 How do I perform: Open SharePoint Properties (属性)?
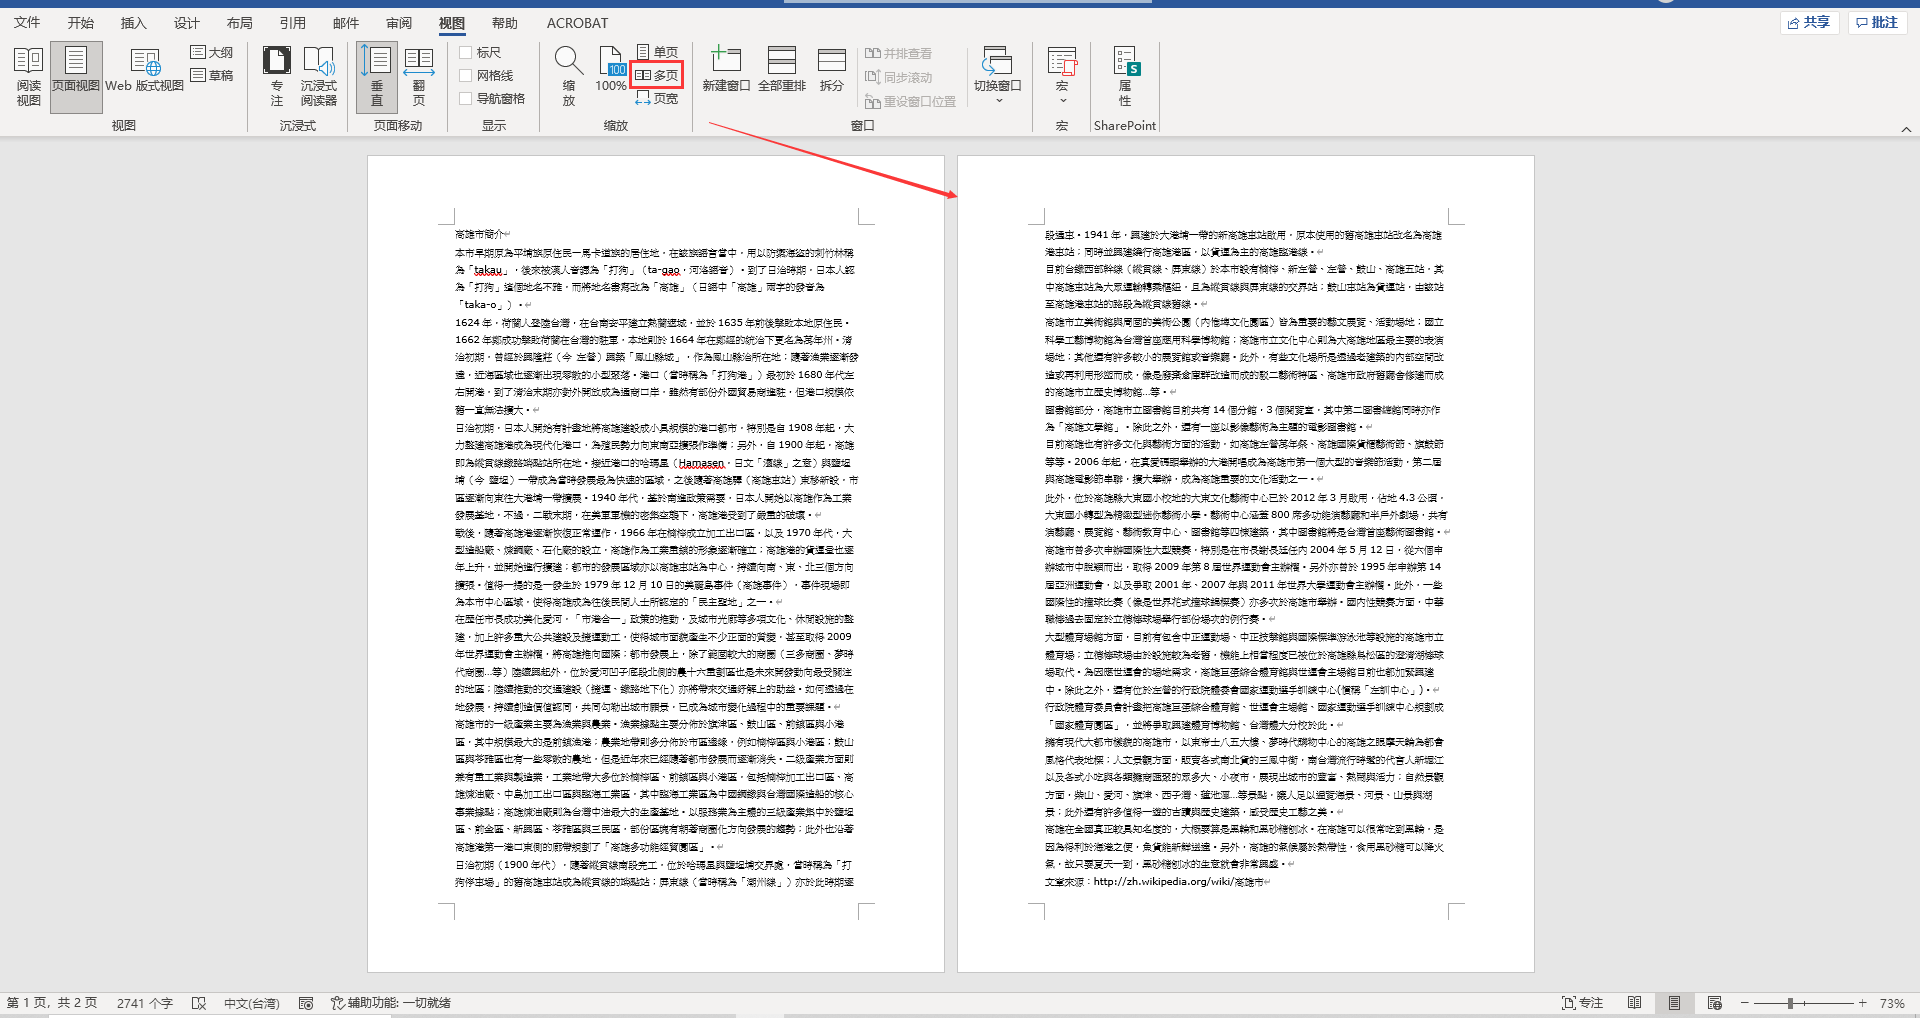1125,77
